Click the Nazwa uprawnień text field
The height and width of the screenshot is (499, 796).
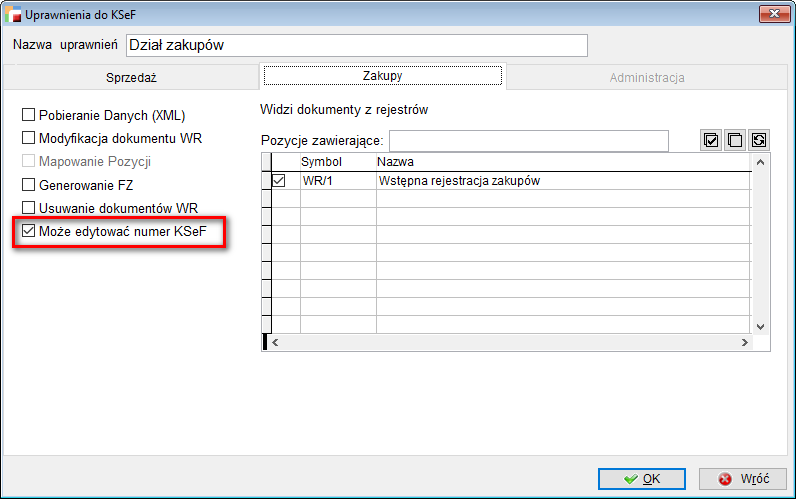pyautogui.click(x=357, y=45)
